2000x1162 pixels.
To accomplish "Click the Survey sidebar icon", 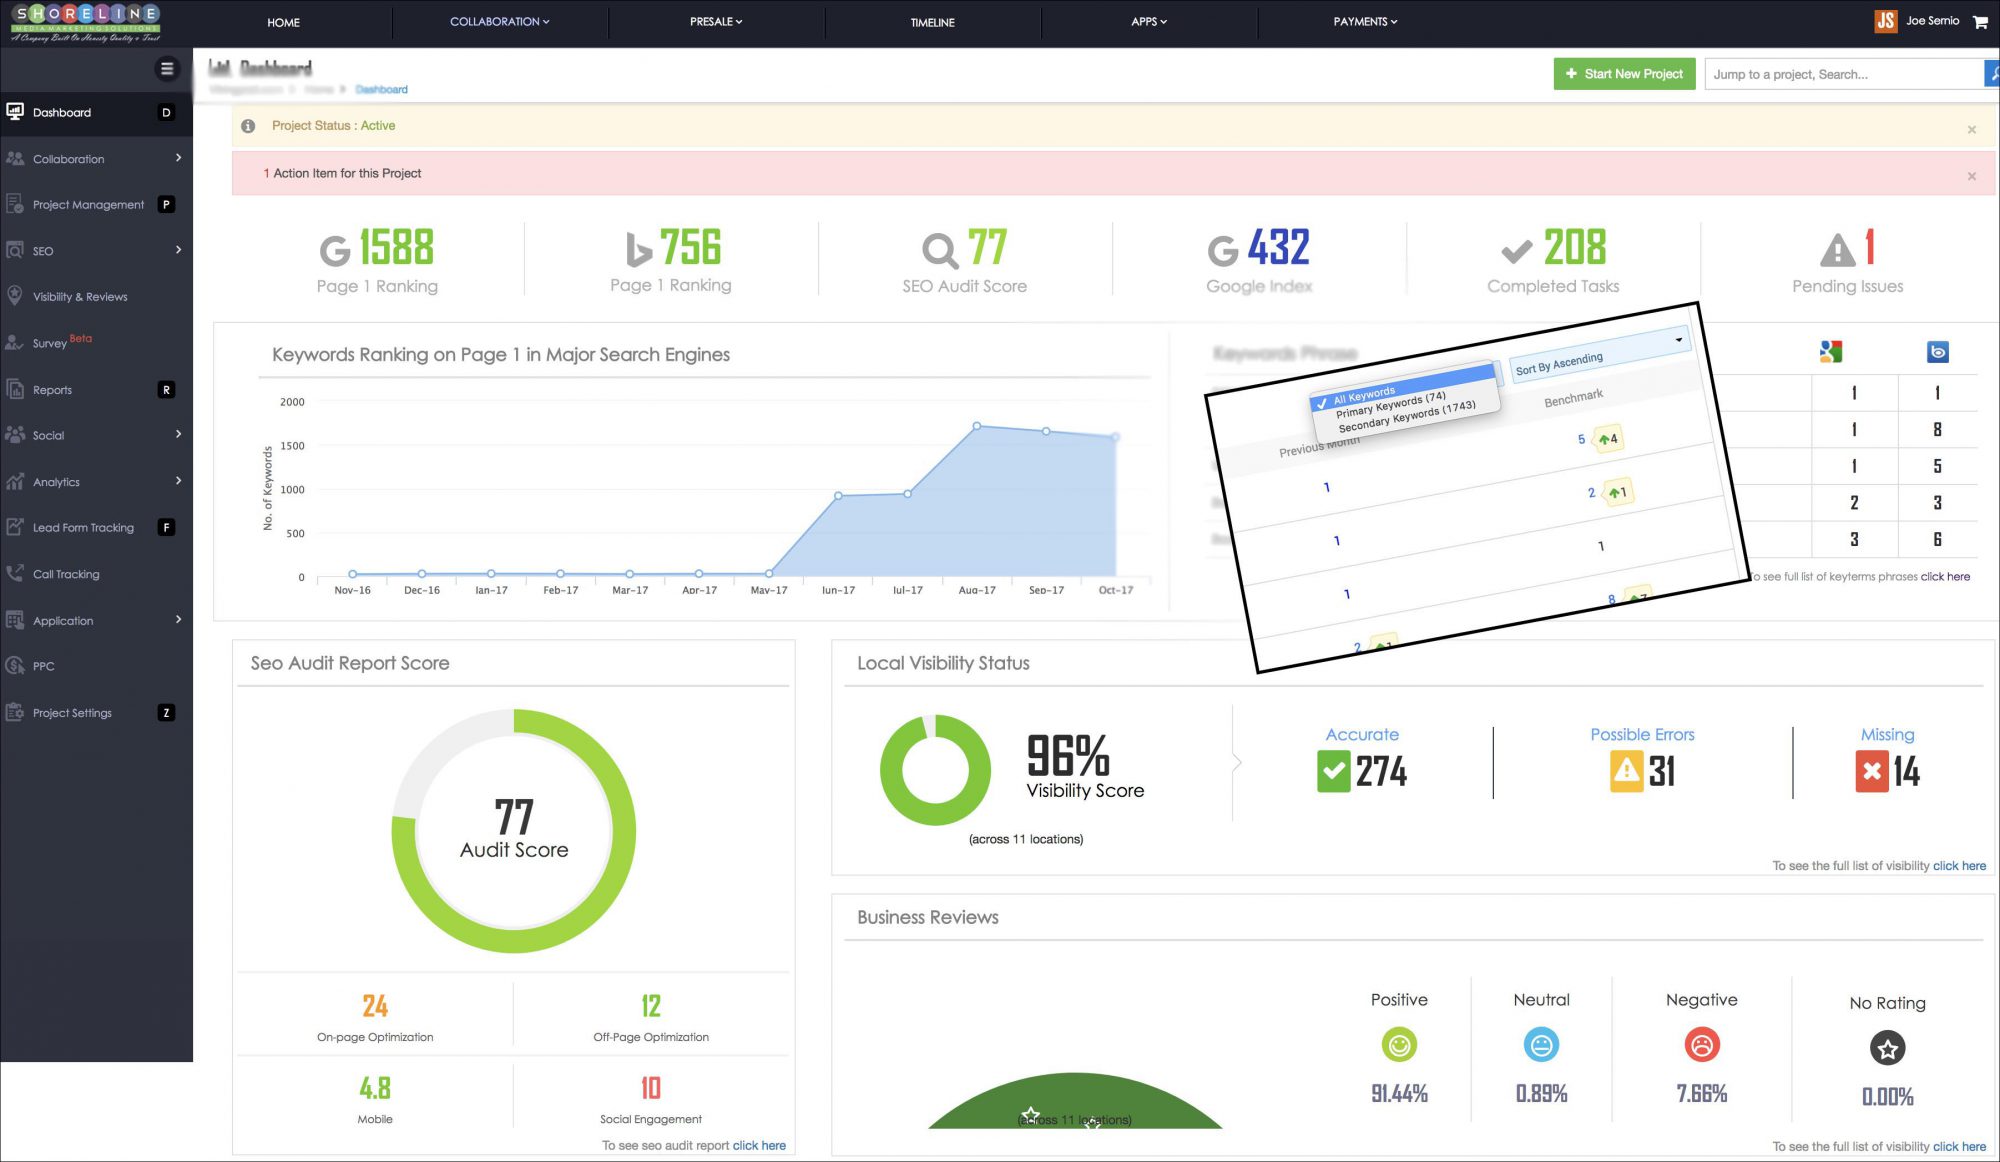I will (x=15, y=342).
